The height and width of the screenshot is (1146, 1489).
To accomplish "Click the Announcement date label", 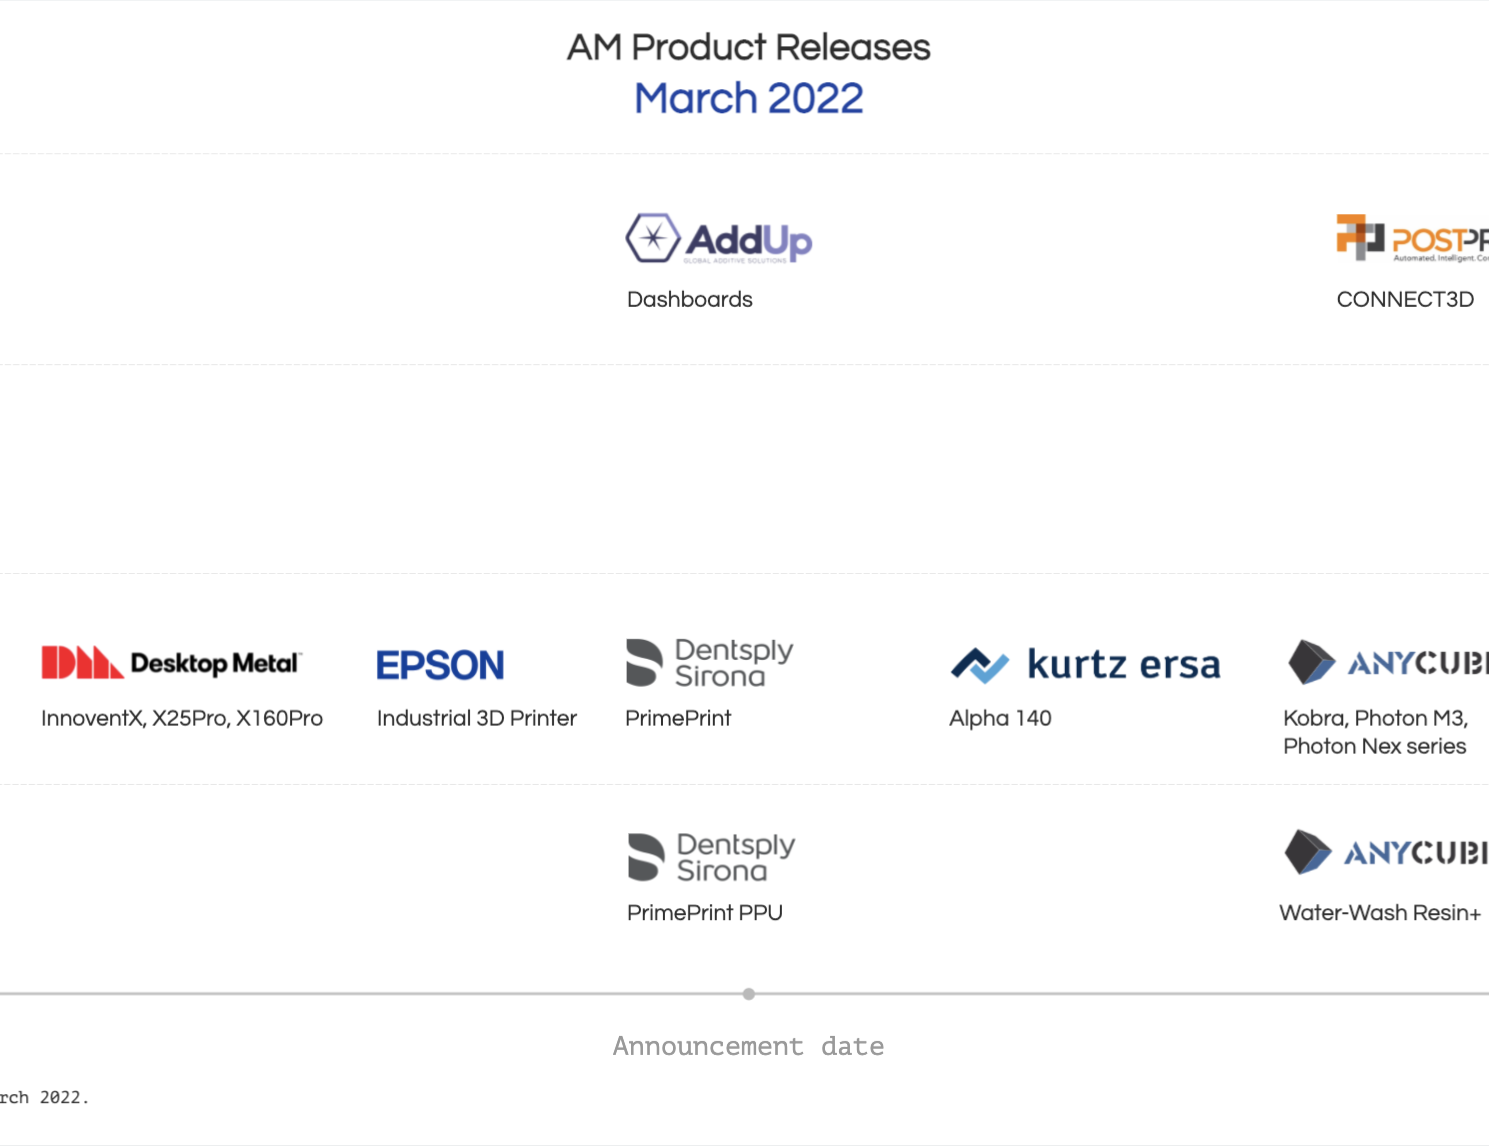I will pyautogui.click(x=748, y=1046).
